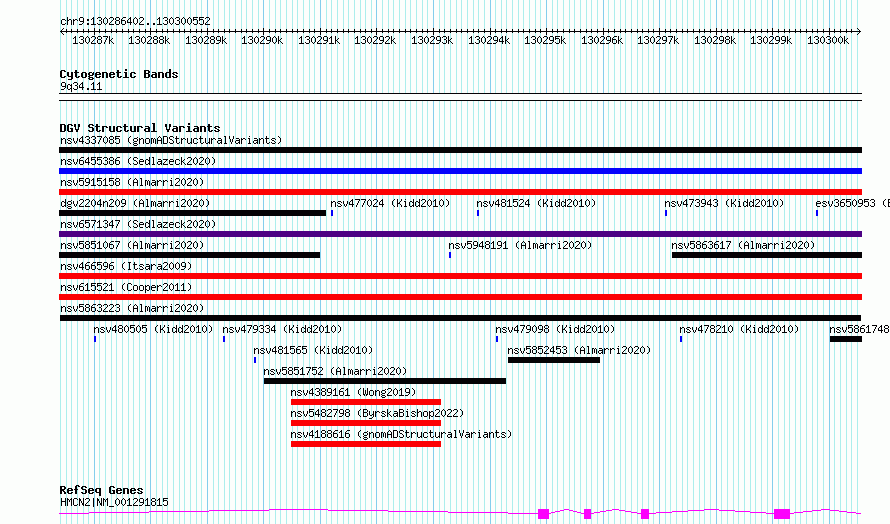Click the 130290k position on the ruler

coord(262,40)
